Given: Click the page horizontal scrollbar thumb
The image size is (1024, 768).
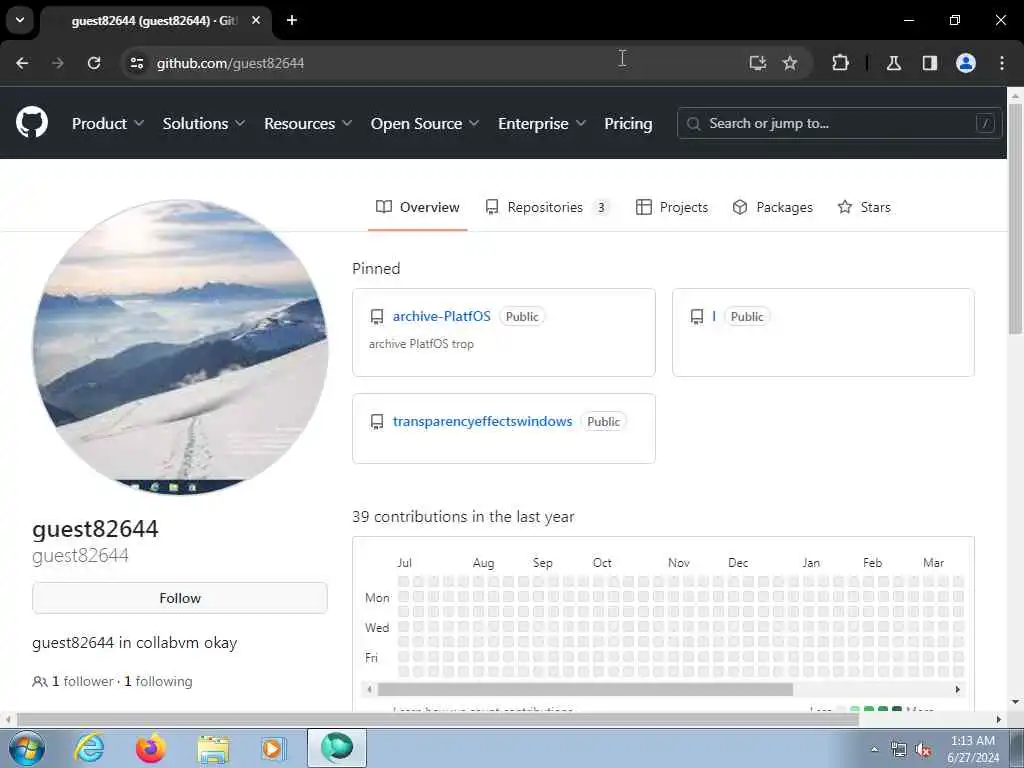Looking at the screenshot, I should tap(438, 719).
